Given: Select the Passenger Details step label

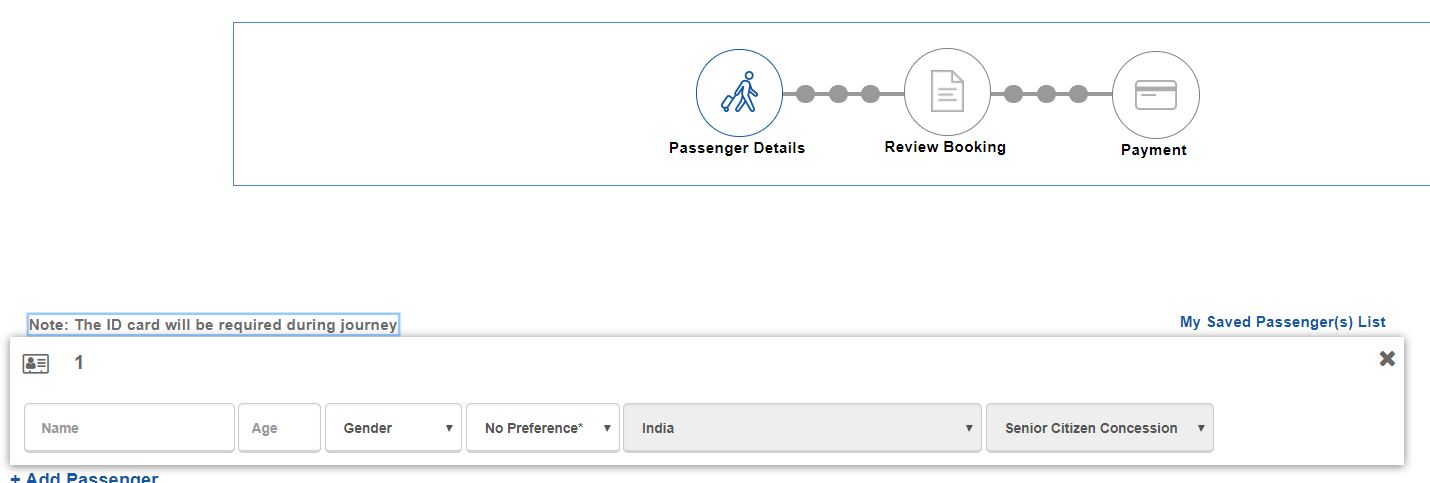Looking at the screenshot, I should (x=737, y=148).
